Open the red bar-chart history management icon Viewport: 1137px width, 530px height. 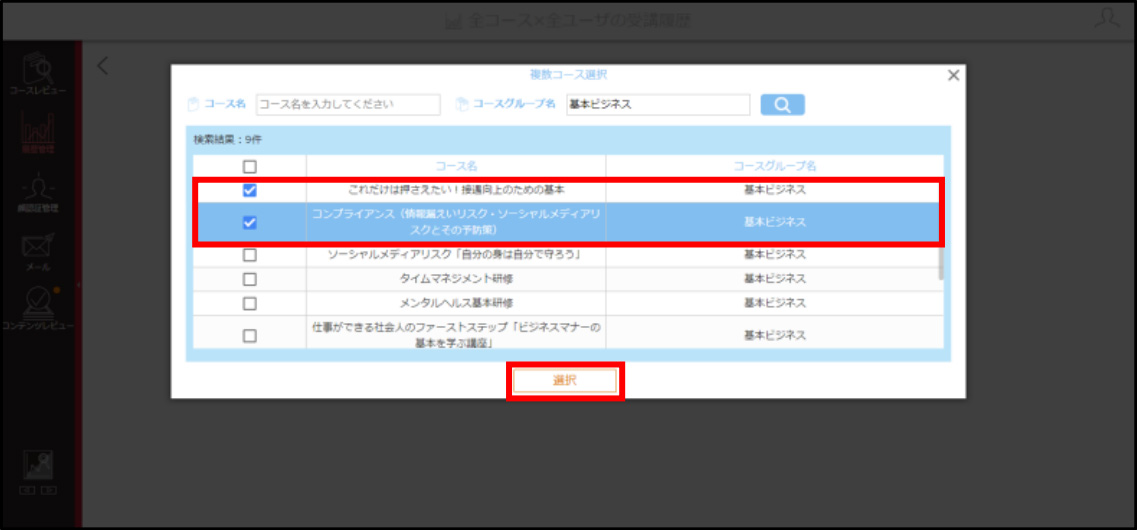tap(38, 133)
